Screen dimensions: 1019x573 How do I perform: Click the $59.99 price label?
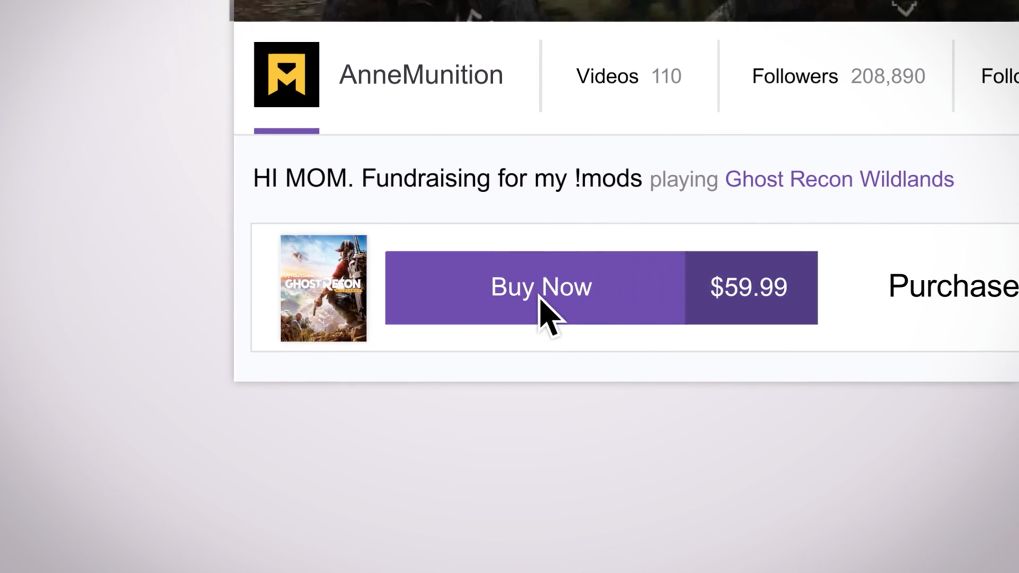click(x=749, y=288)
